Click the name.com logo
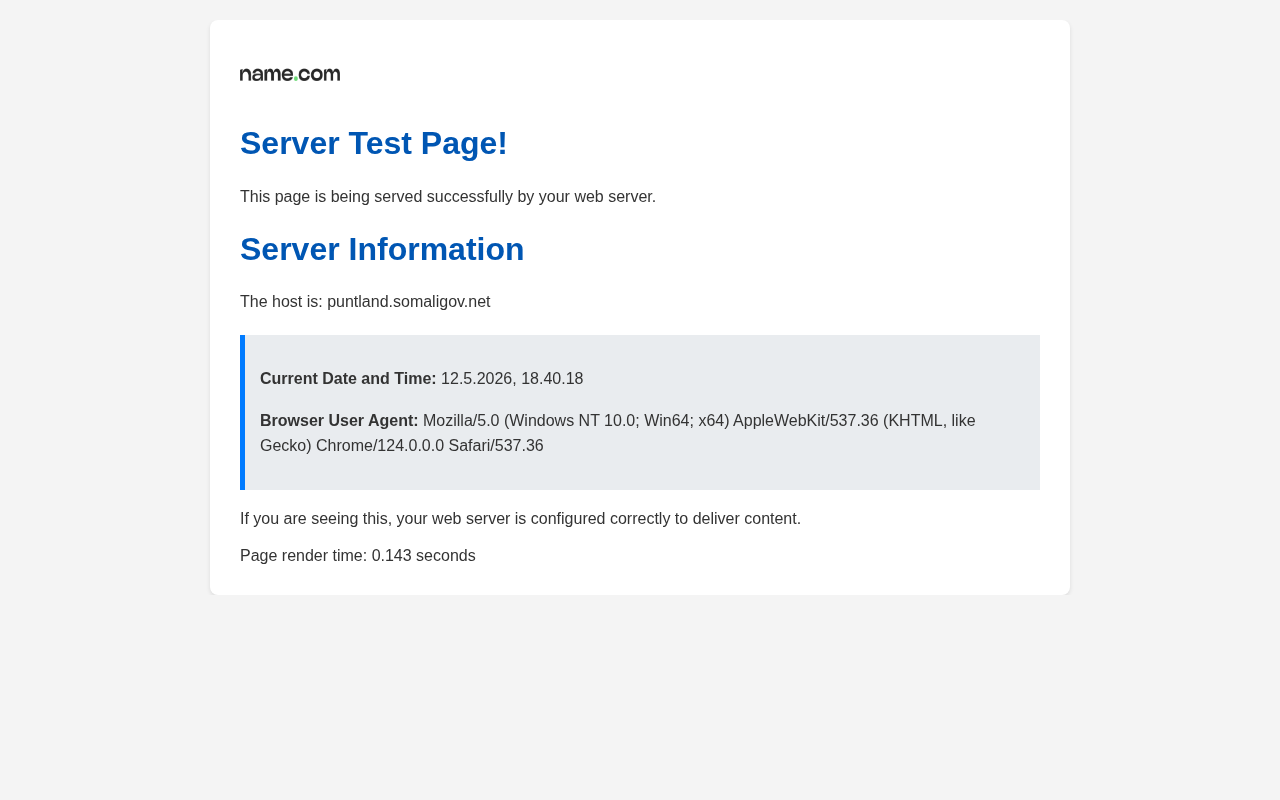Screen dimensions: 1280x800 (290, 74)
